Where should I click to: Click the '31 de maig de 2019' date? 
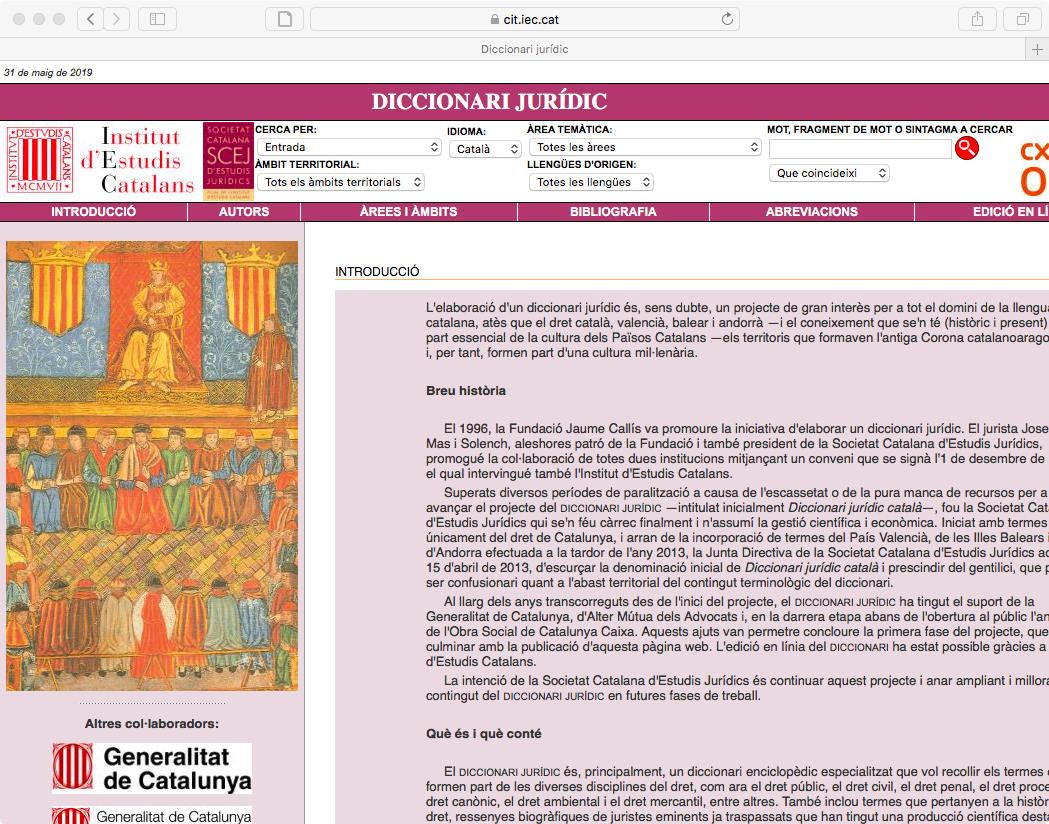pos(48,72)
